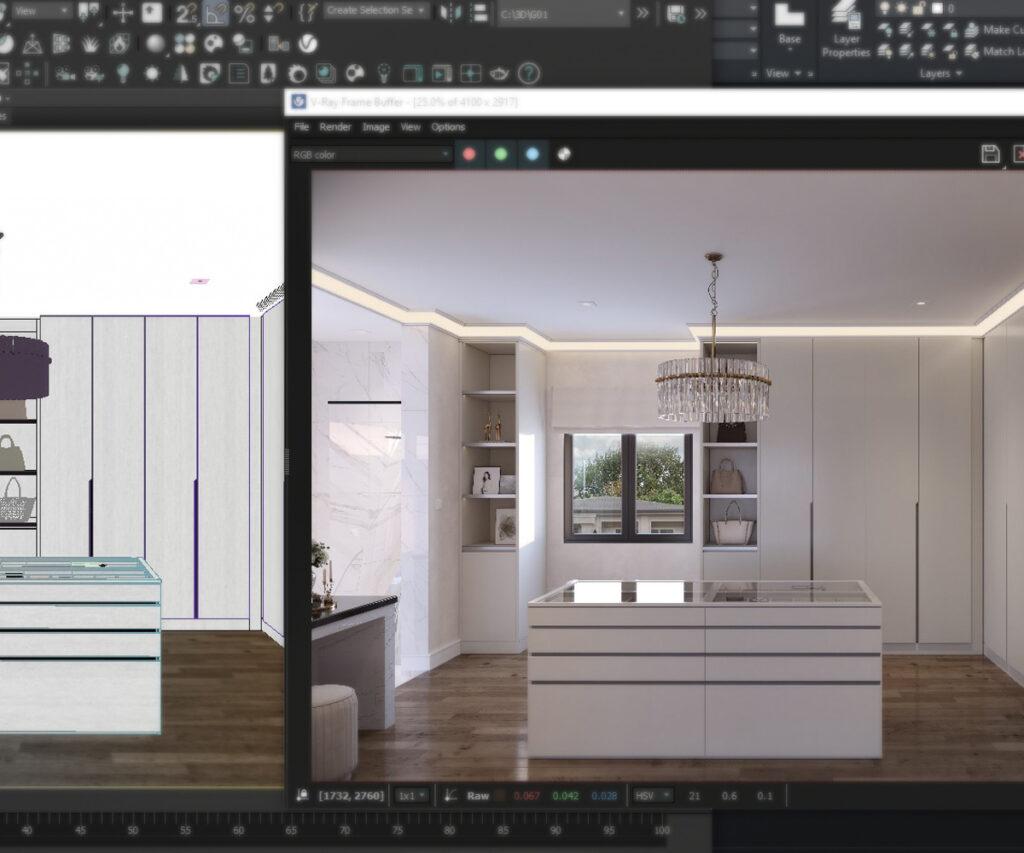This screenshot has width=1024, height=853.
Task: Click the Select and Move tool
Action: click(x=122, y=13)
